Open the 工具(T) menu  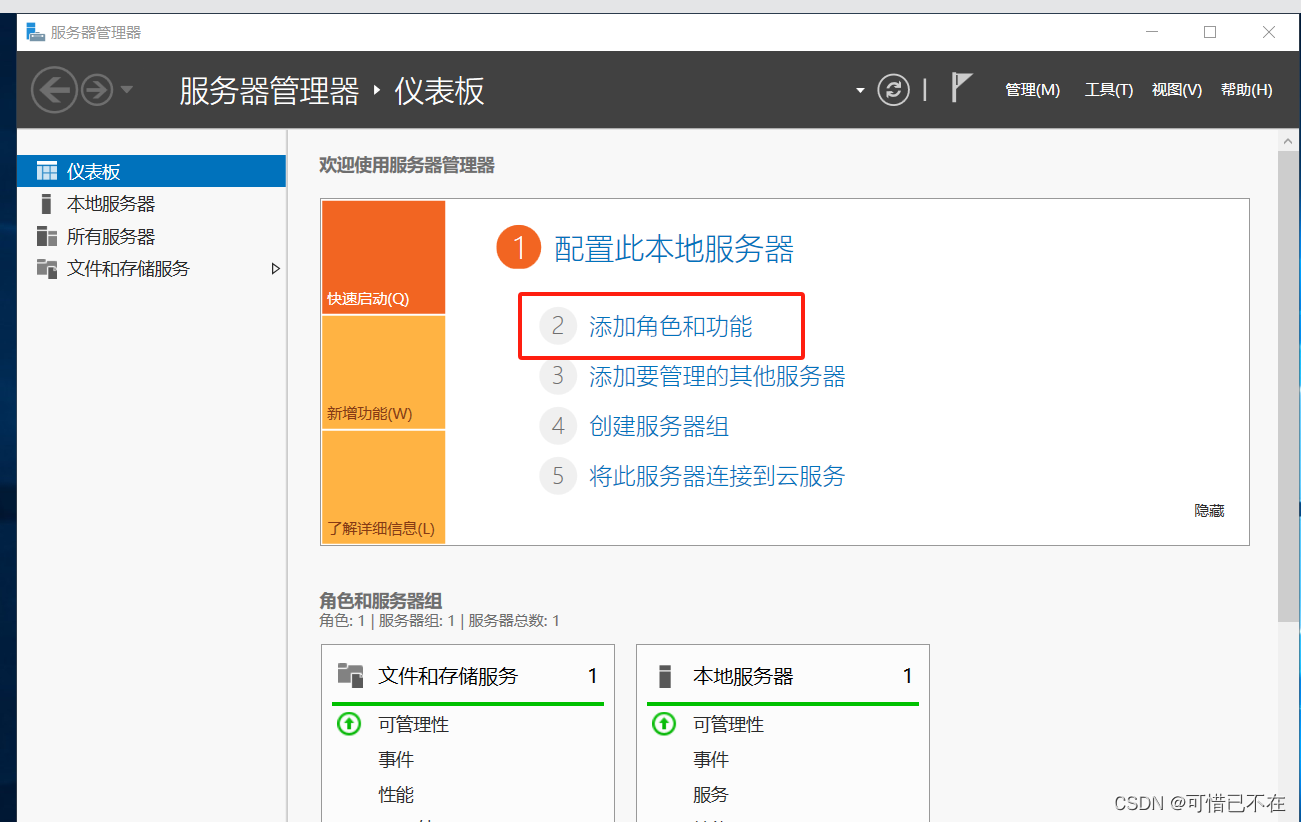coord(1108,89)
